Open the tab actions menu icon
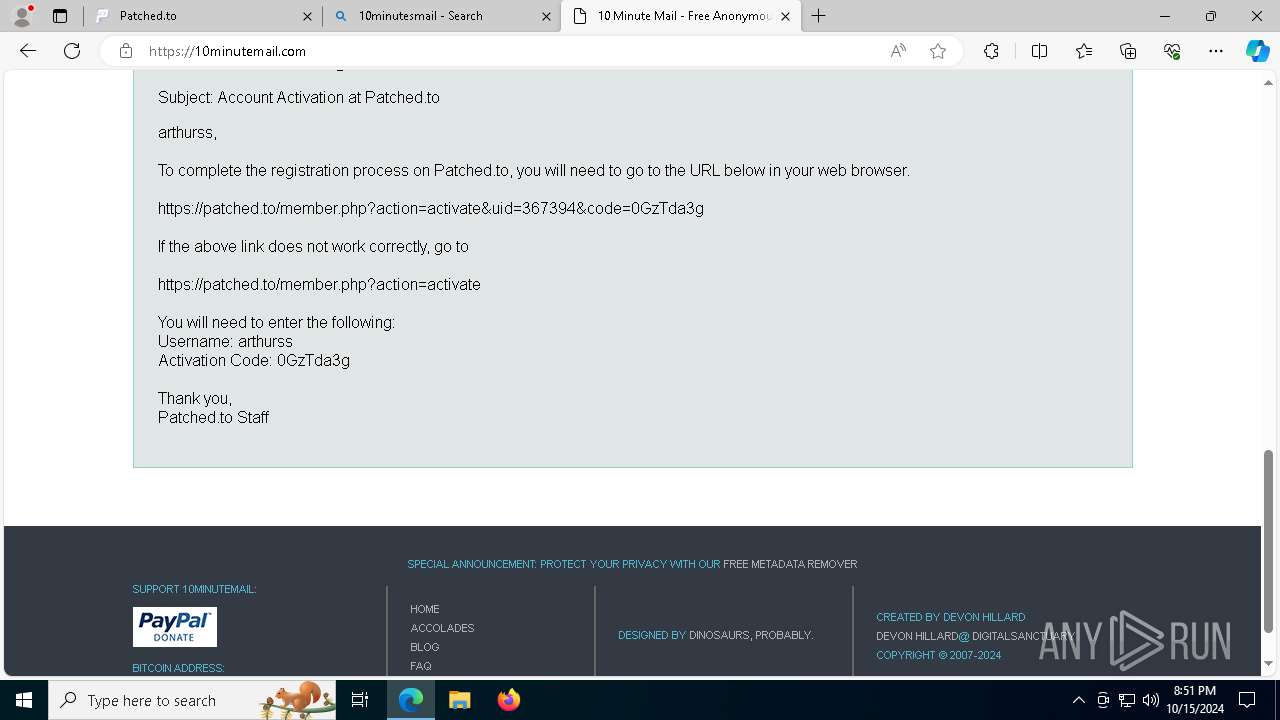Screen dimensions: 1280x720 pyautogui.click(x=60, y=16)
